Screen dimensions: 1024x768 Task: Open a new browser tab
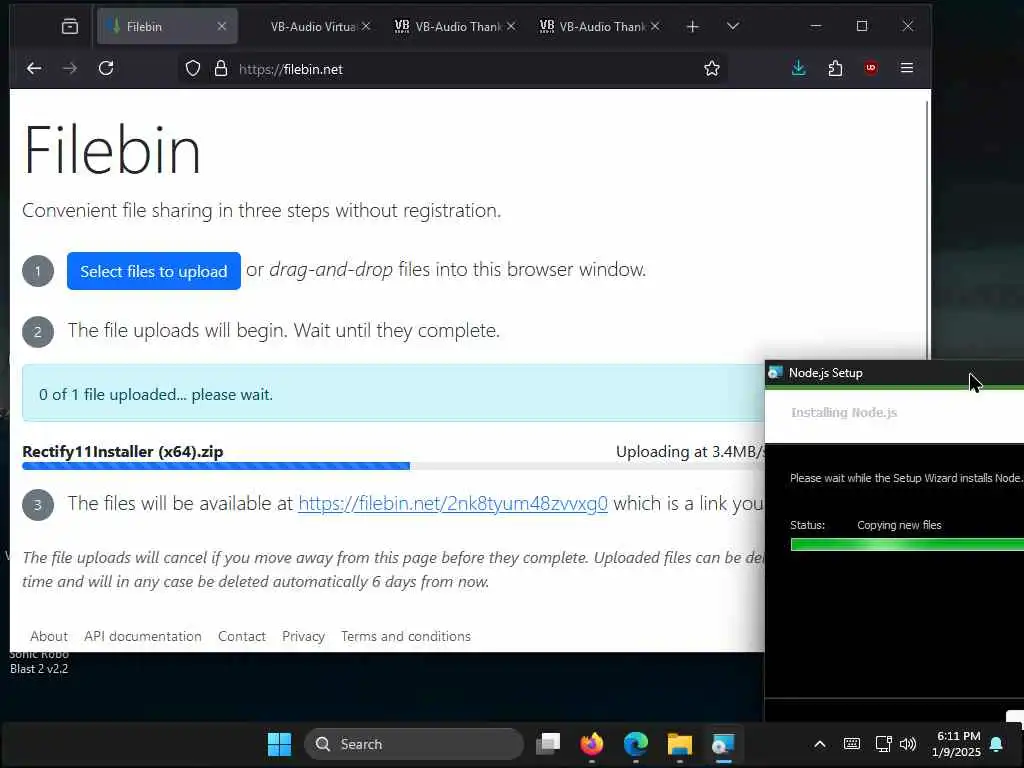[692, 26]
